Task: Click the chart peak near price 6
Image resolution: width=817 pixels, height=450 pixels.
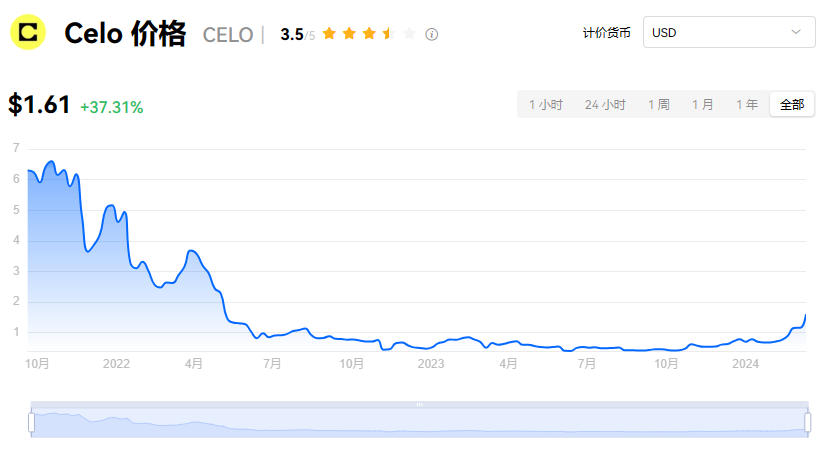Action: coord(51,162)
